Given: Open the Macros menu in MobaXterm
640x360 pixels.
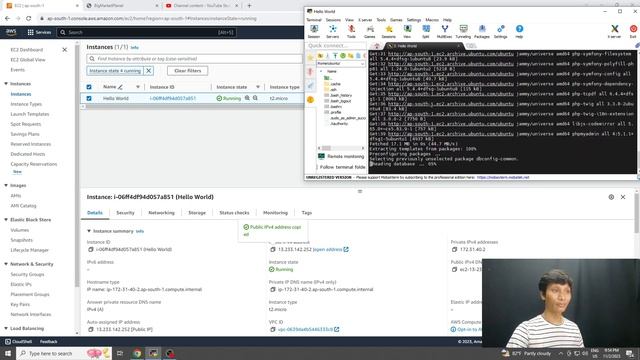Looking at the screenshot, I should coord(432,20).
